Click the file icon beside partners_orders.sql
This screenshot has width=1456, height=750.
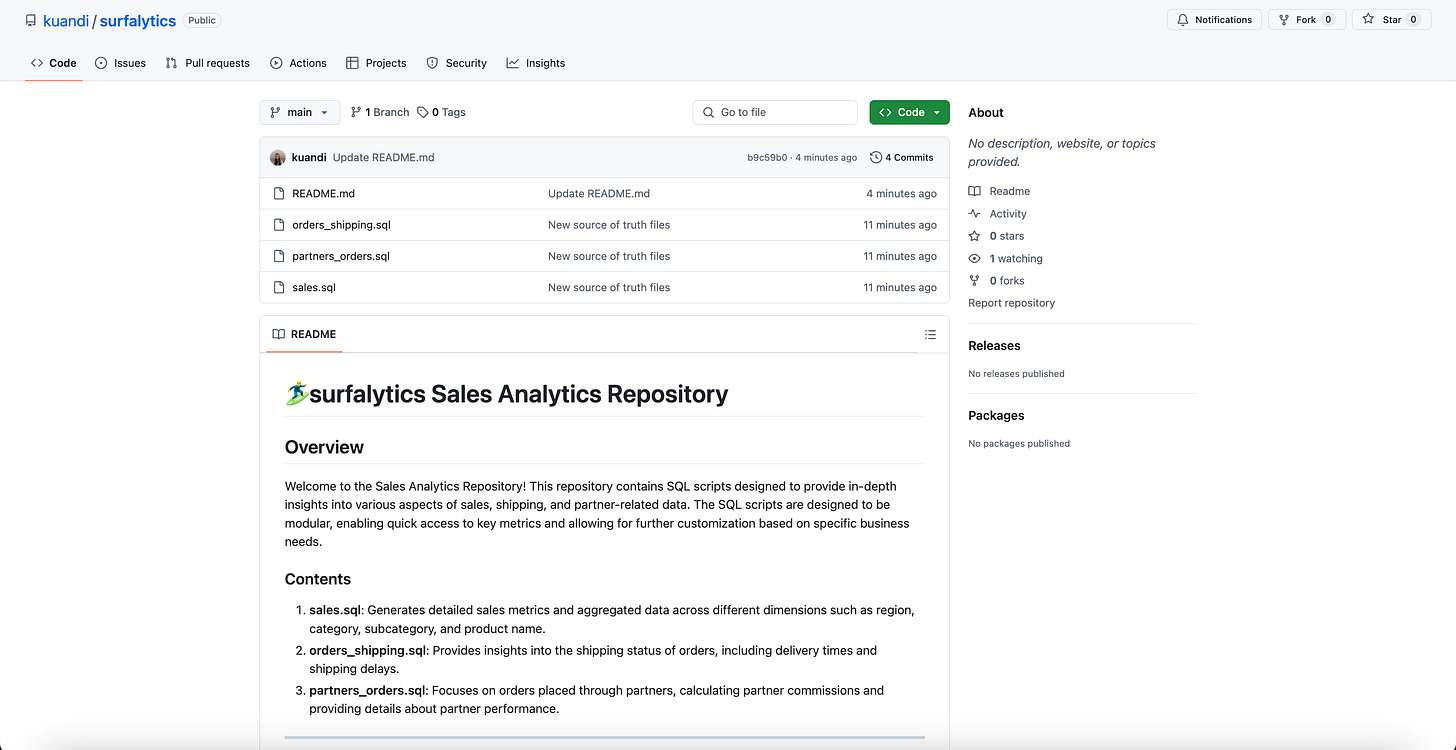click(279, 256)
